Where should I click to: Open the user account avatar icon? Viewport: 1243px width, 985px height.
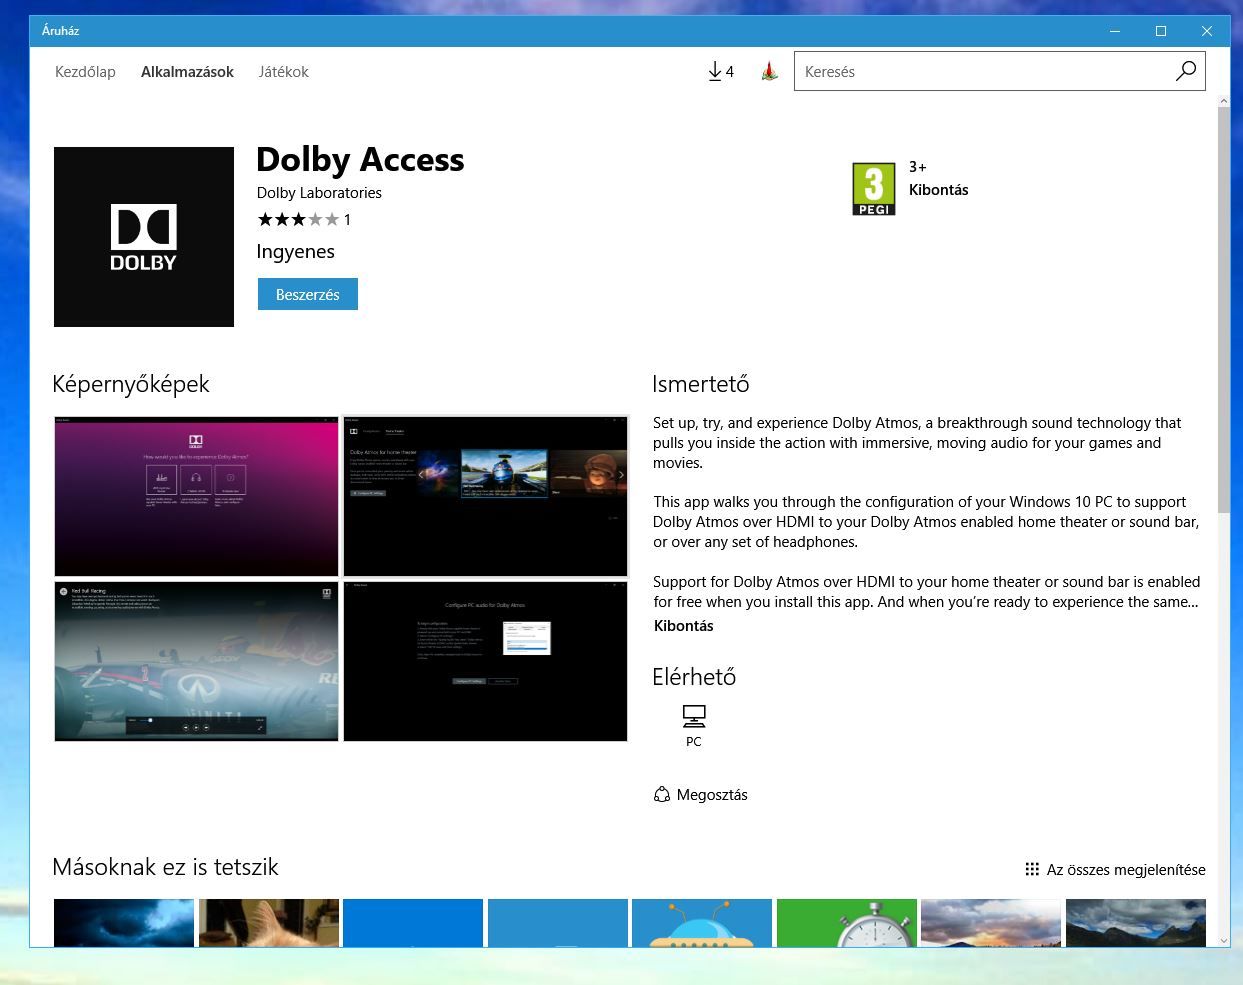(769, 72)
